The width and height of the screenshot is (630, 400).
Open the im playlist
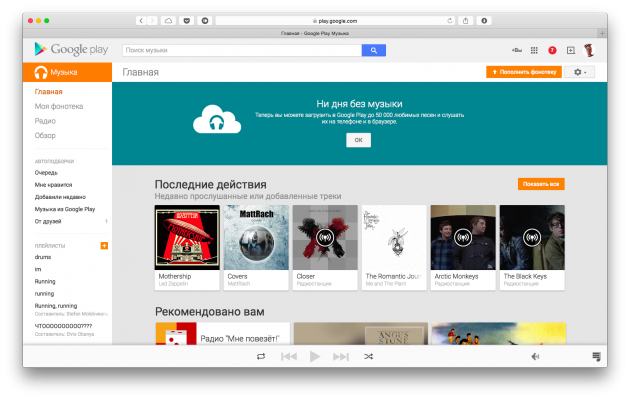(x=38, y=269)
